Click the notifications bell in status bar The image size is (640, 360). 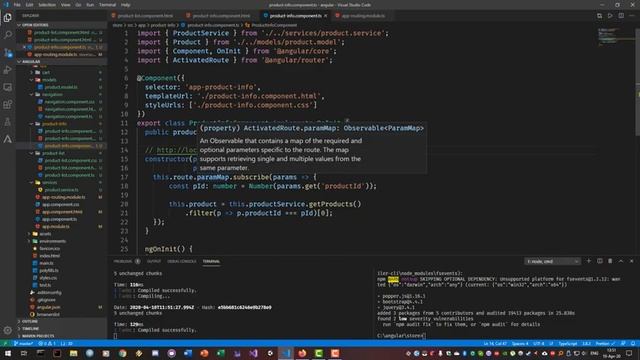pos(633,344)
